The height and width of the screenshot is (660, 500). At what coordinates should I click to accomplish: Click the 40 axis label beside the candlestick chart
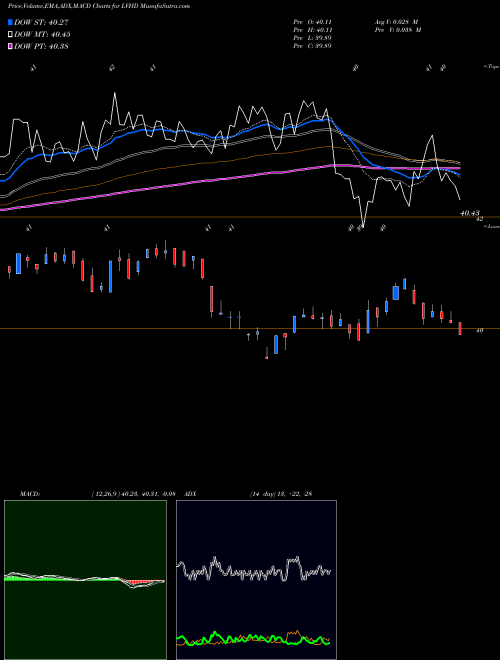pos(479,331)
